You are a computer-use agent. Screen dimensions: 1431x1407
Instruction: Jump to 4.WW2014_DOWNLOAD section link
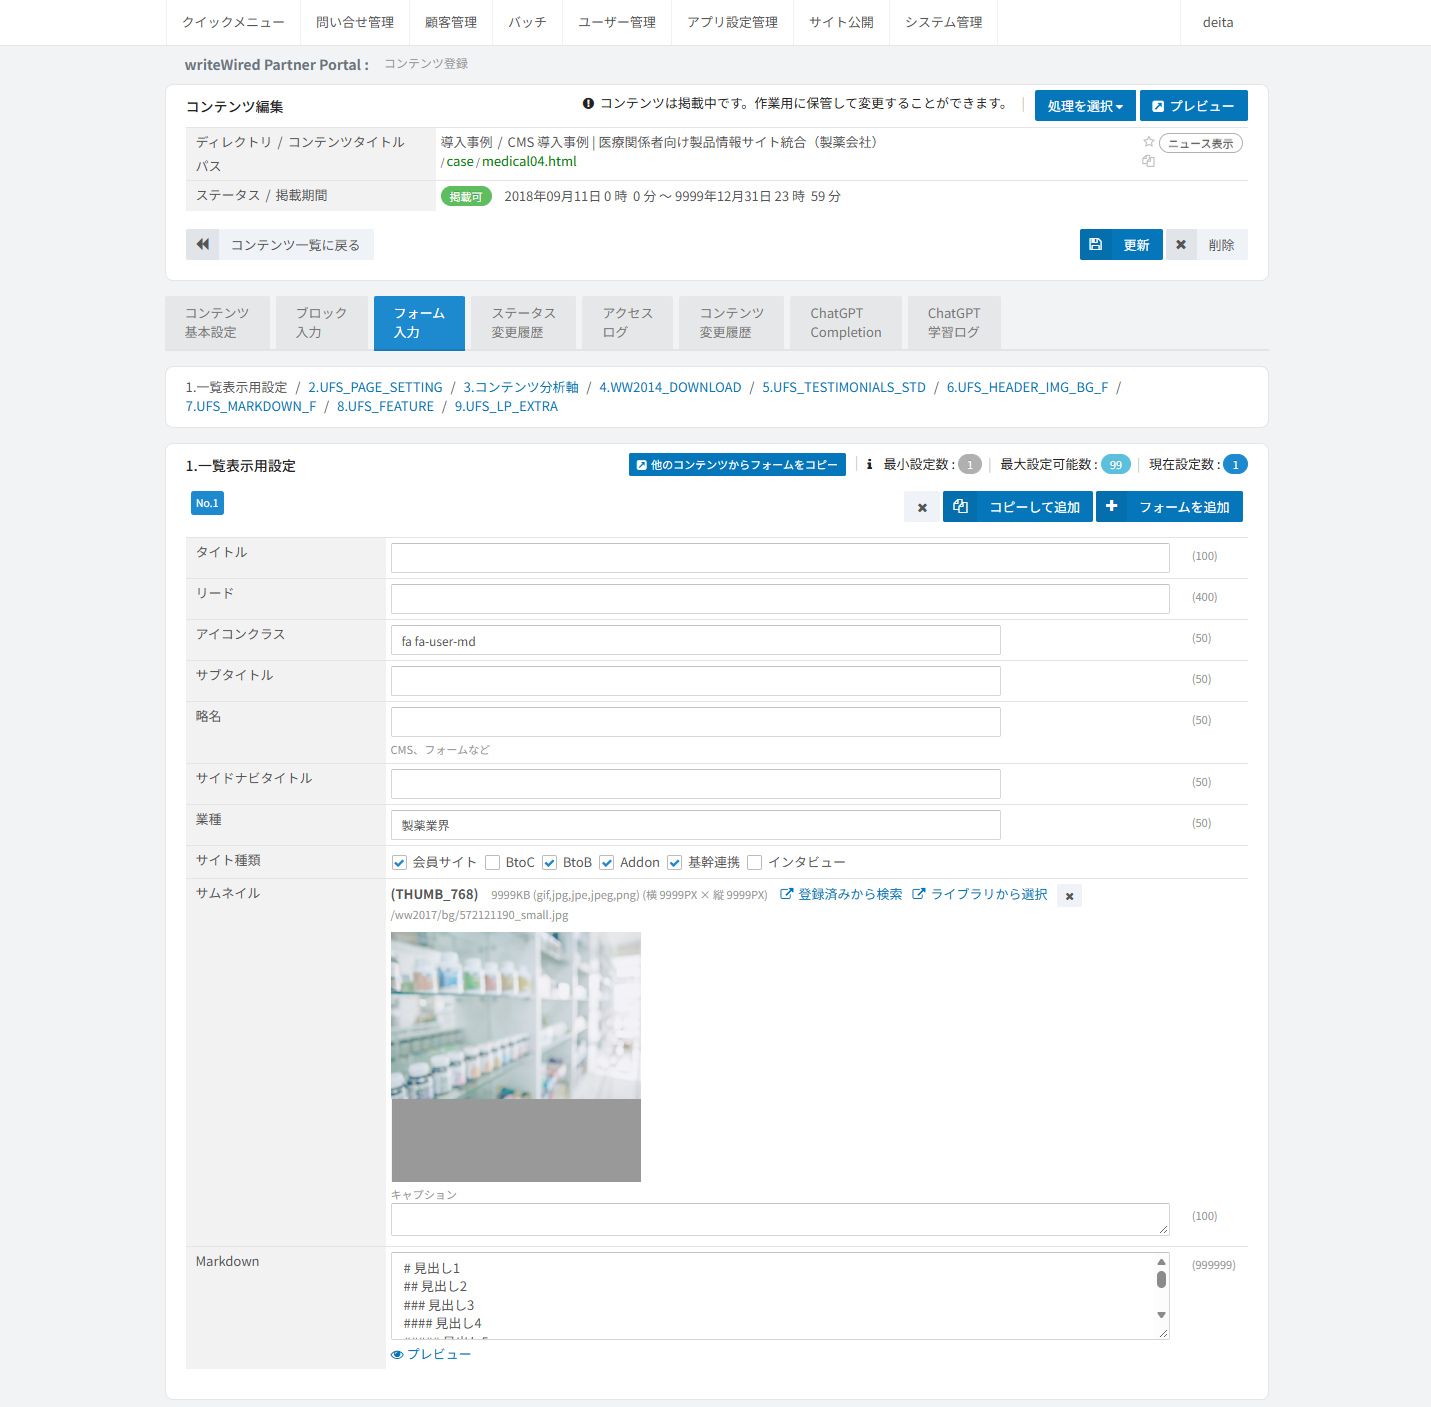670,387
